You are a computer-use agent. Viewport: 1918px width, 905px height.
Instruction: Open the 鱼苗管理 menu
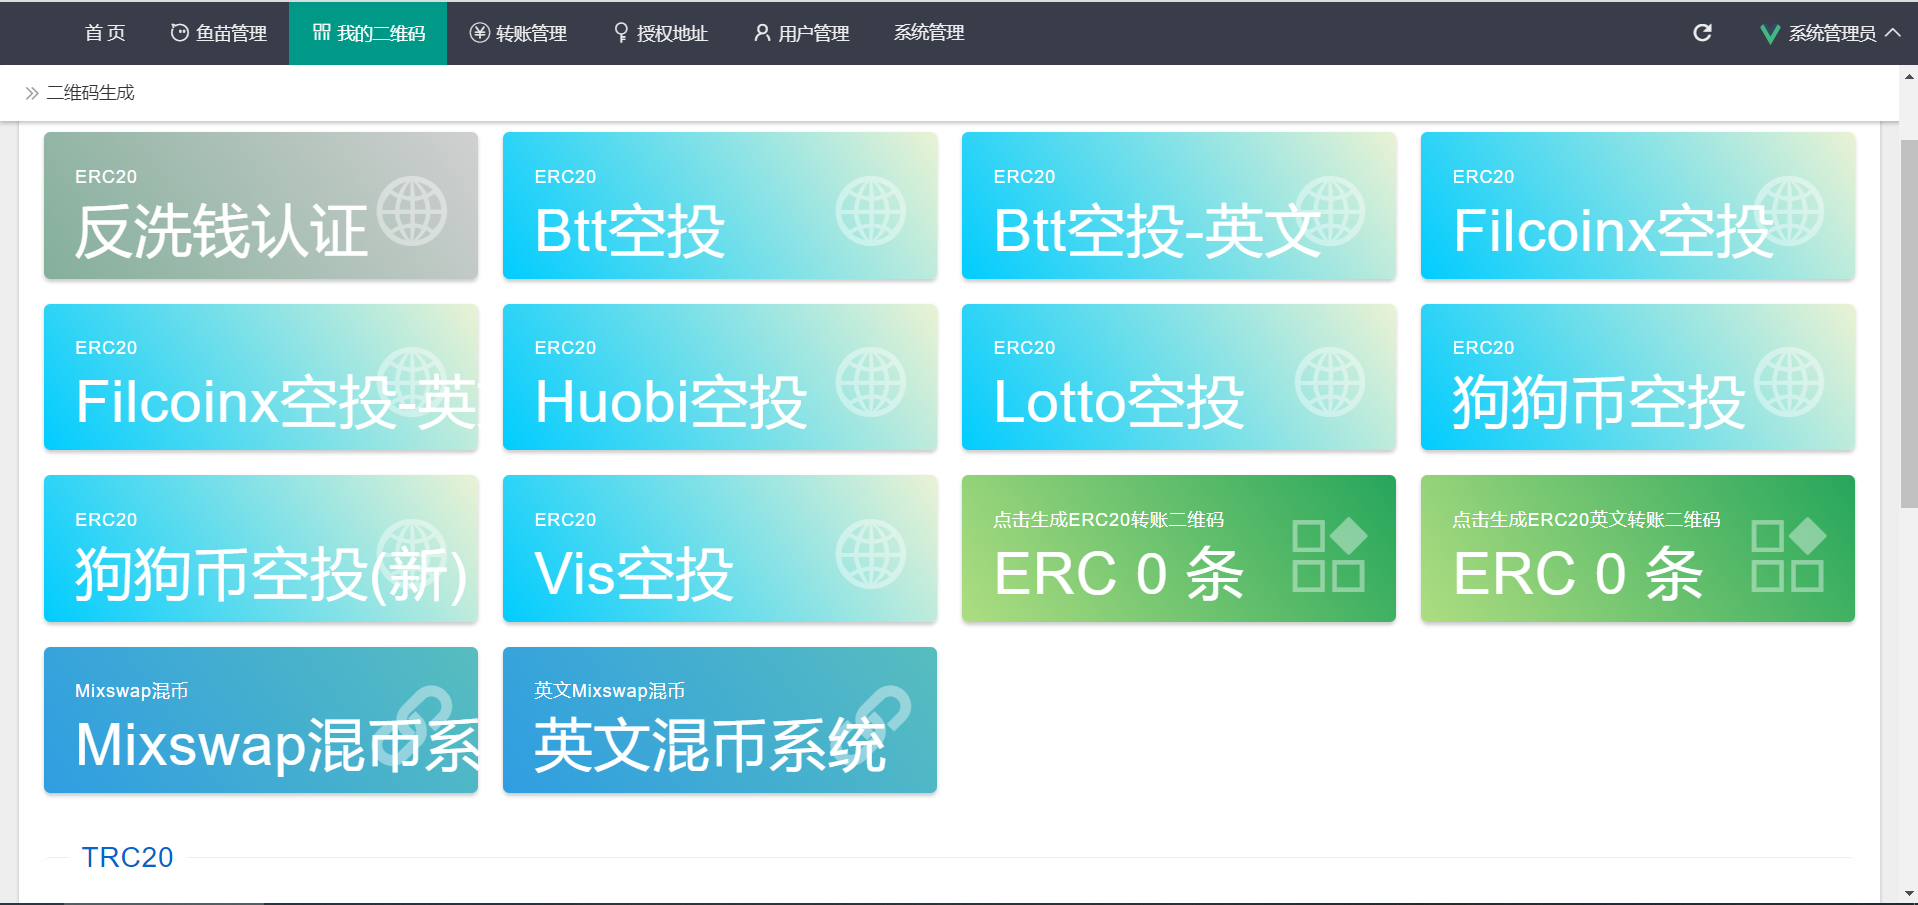point(218,33)
